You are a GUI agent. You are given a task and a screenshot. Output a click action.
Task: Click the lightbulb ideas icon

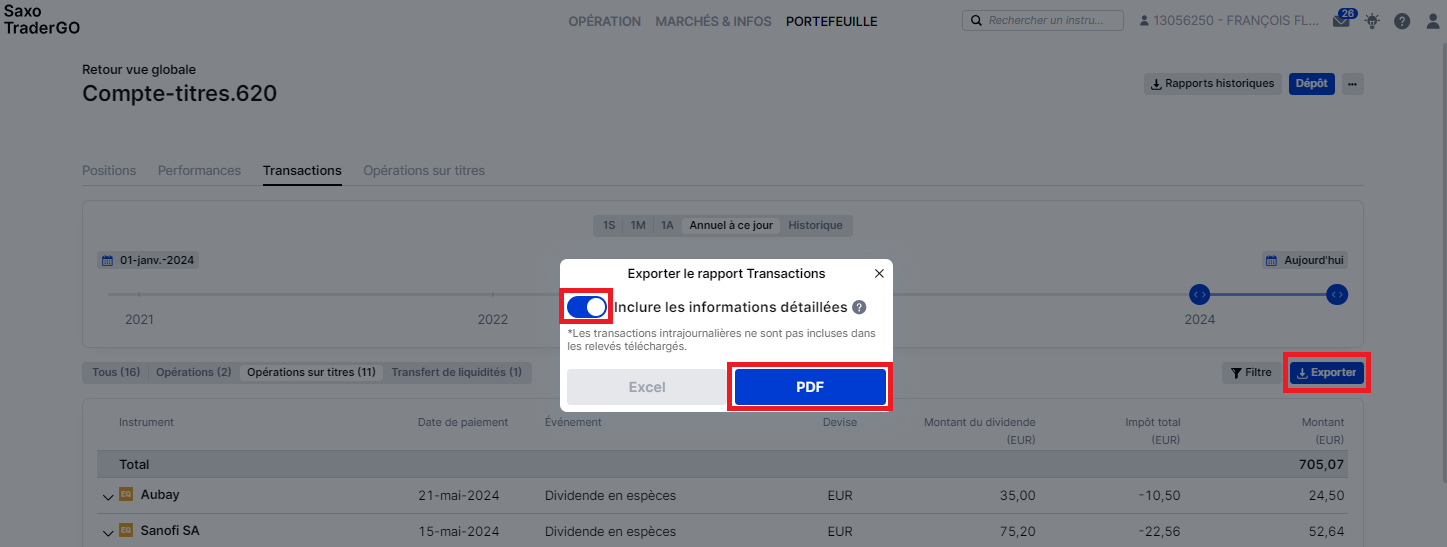[1372, 20]
